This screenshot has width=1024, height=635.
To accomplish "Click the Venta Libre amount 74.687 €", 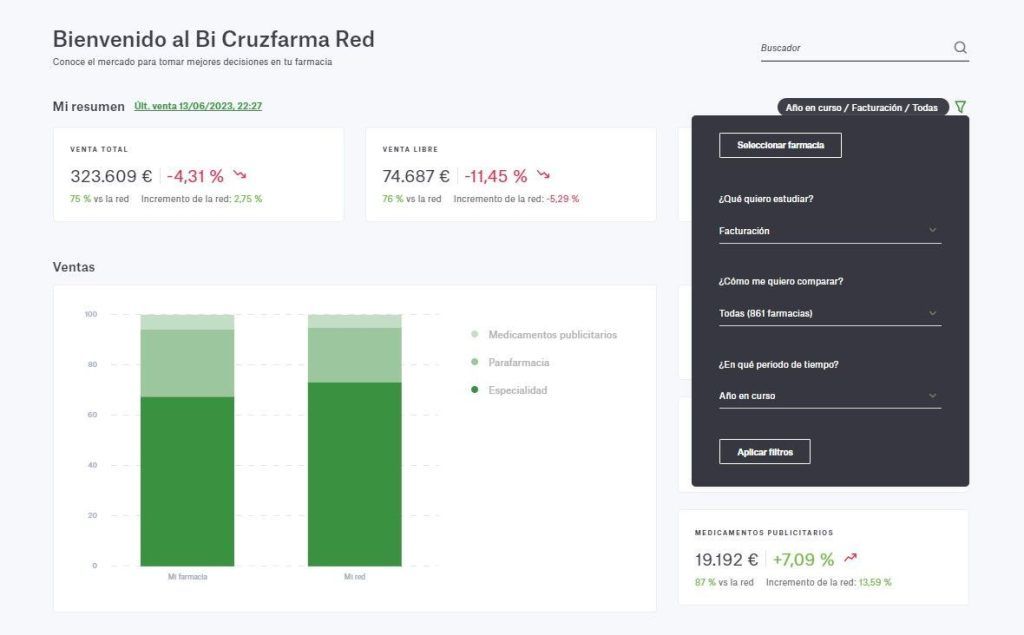I will tap(416, 176).
